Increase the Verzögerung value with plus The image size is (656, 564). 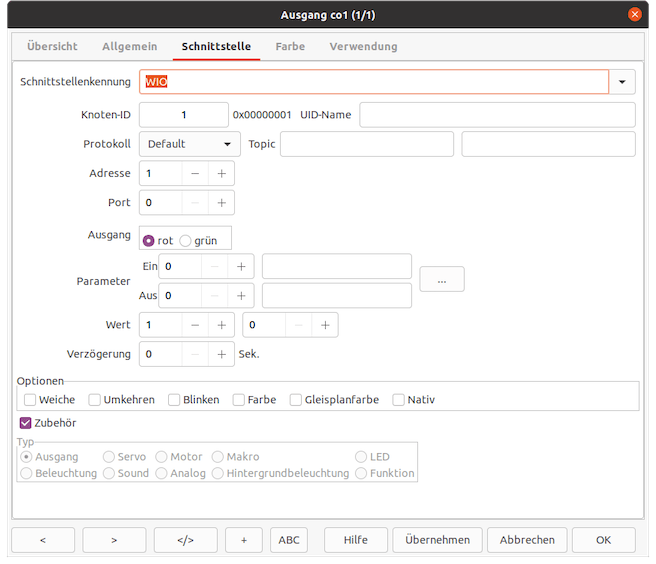tap(221, 354)
